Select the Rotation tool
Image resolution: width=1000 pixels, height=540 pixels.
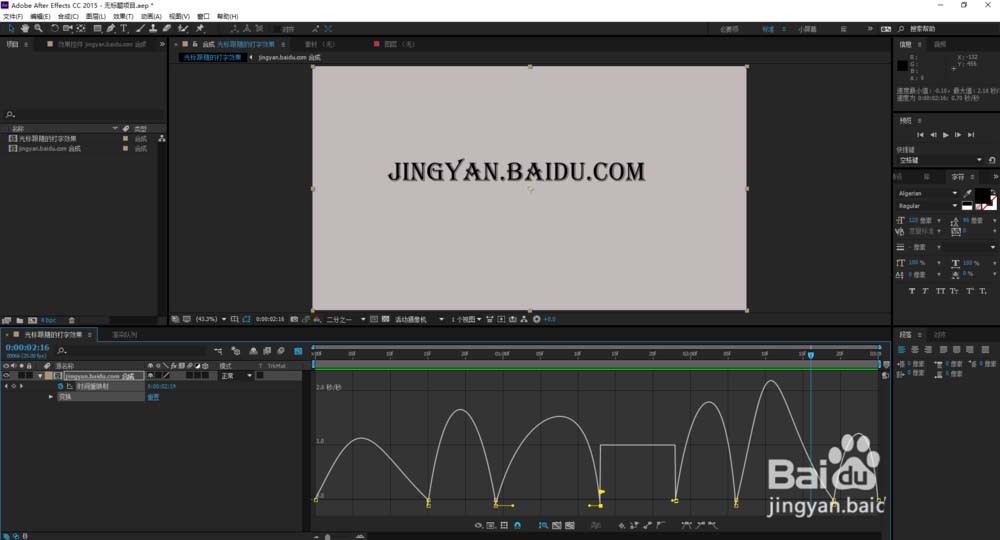click(x=54, y=29)
